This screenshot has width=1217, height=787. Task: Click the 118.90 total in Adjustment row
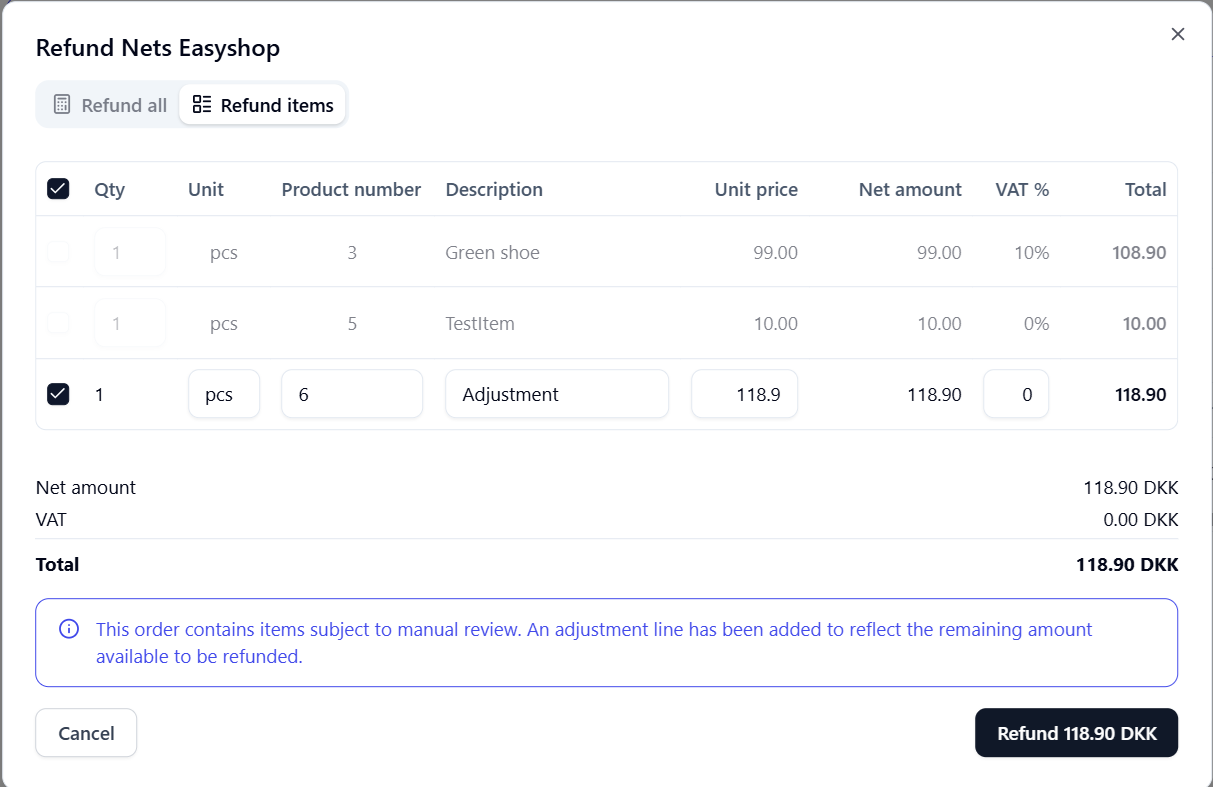pyautogui.click(x=1140, y=394)
